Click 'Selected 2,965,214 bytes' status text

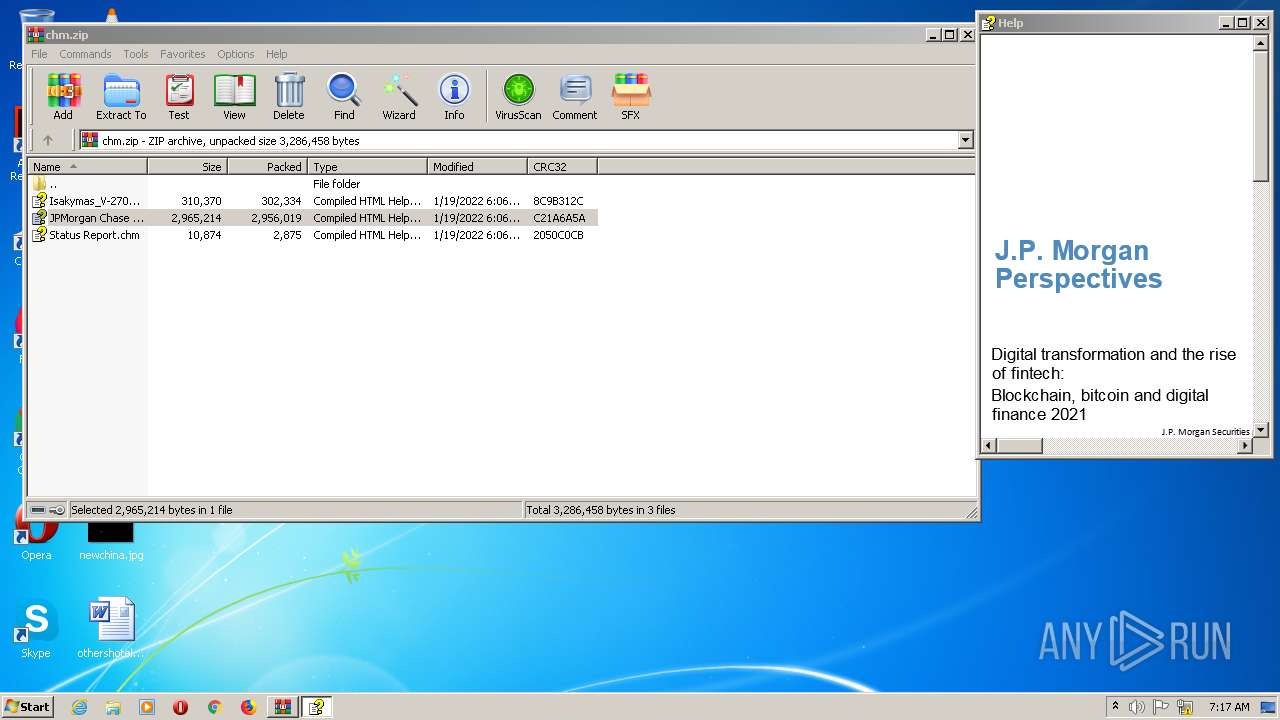(151, 510)
